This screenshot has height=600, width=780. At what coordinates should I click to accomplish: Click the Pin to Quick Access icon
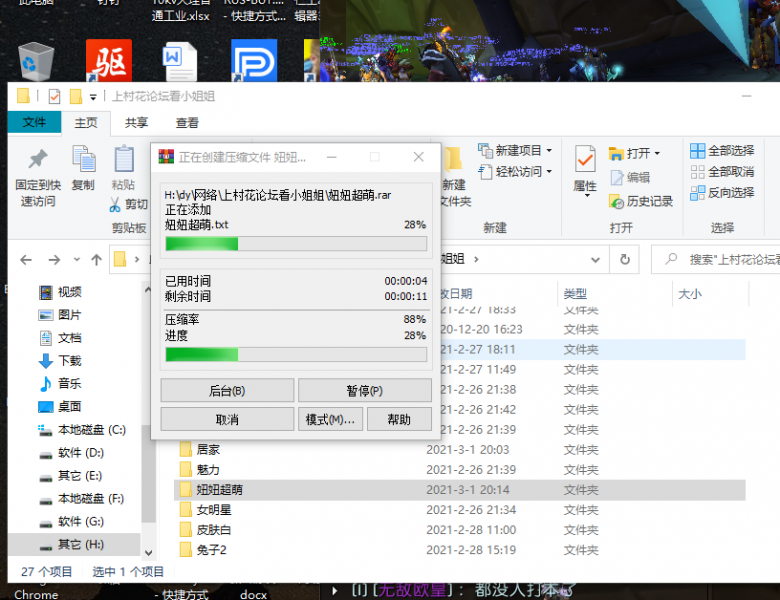[x=37, y=160]
